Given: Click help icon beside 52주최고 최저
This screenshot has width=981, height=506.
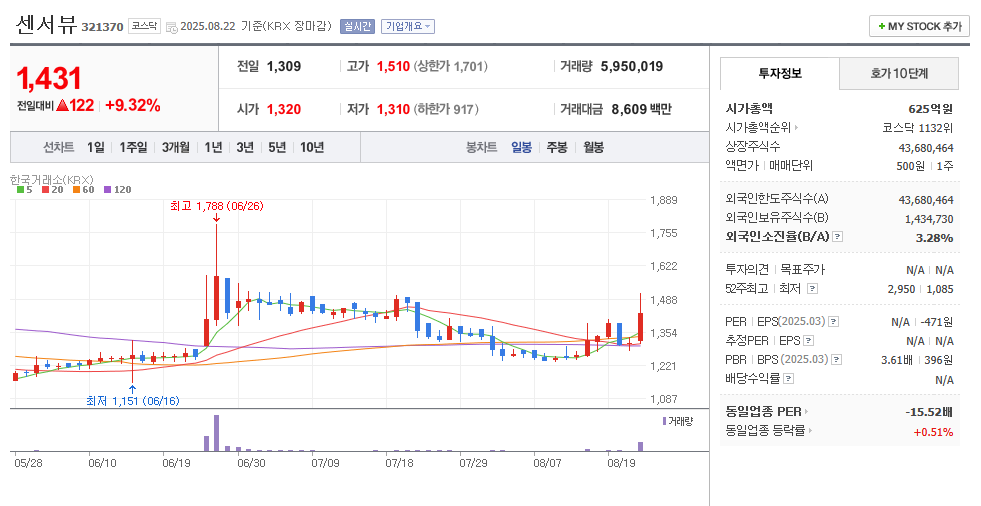Looking at the screenshot, I should pos(812,289).
